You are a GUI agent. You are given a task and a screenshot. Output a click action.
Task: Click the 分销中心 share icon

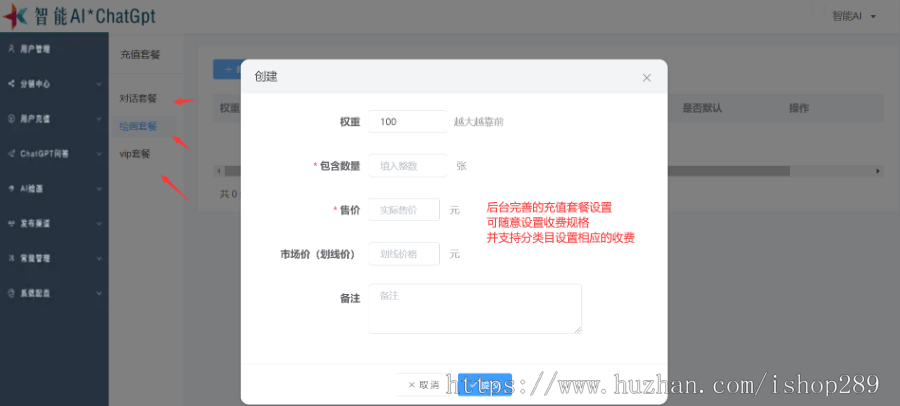point(11,84)
